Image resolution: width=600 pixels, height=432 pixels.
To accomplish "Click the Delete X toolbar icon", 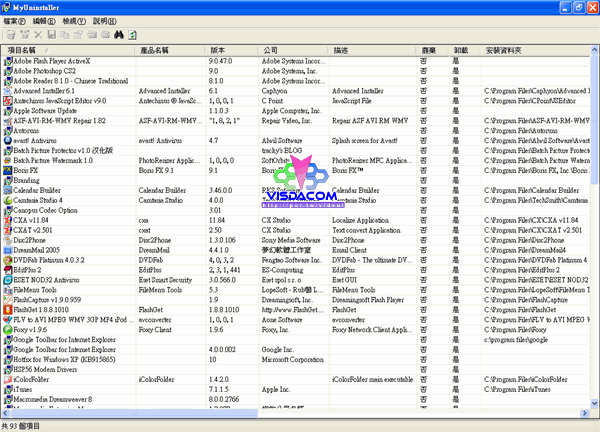I will point(38,35).
